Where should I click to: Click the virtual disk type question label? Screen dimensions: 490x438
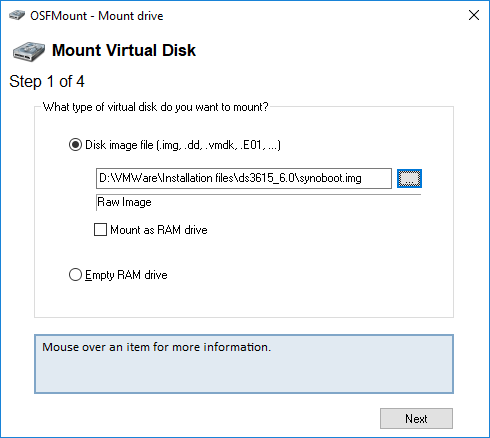155,107
